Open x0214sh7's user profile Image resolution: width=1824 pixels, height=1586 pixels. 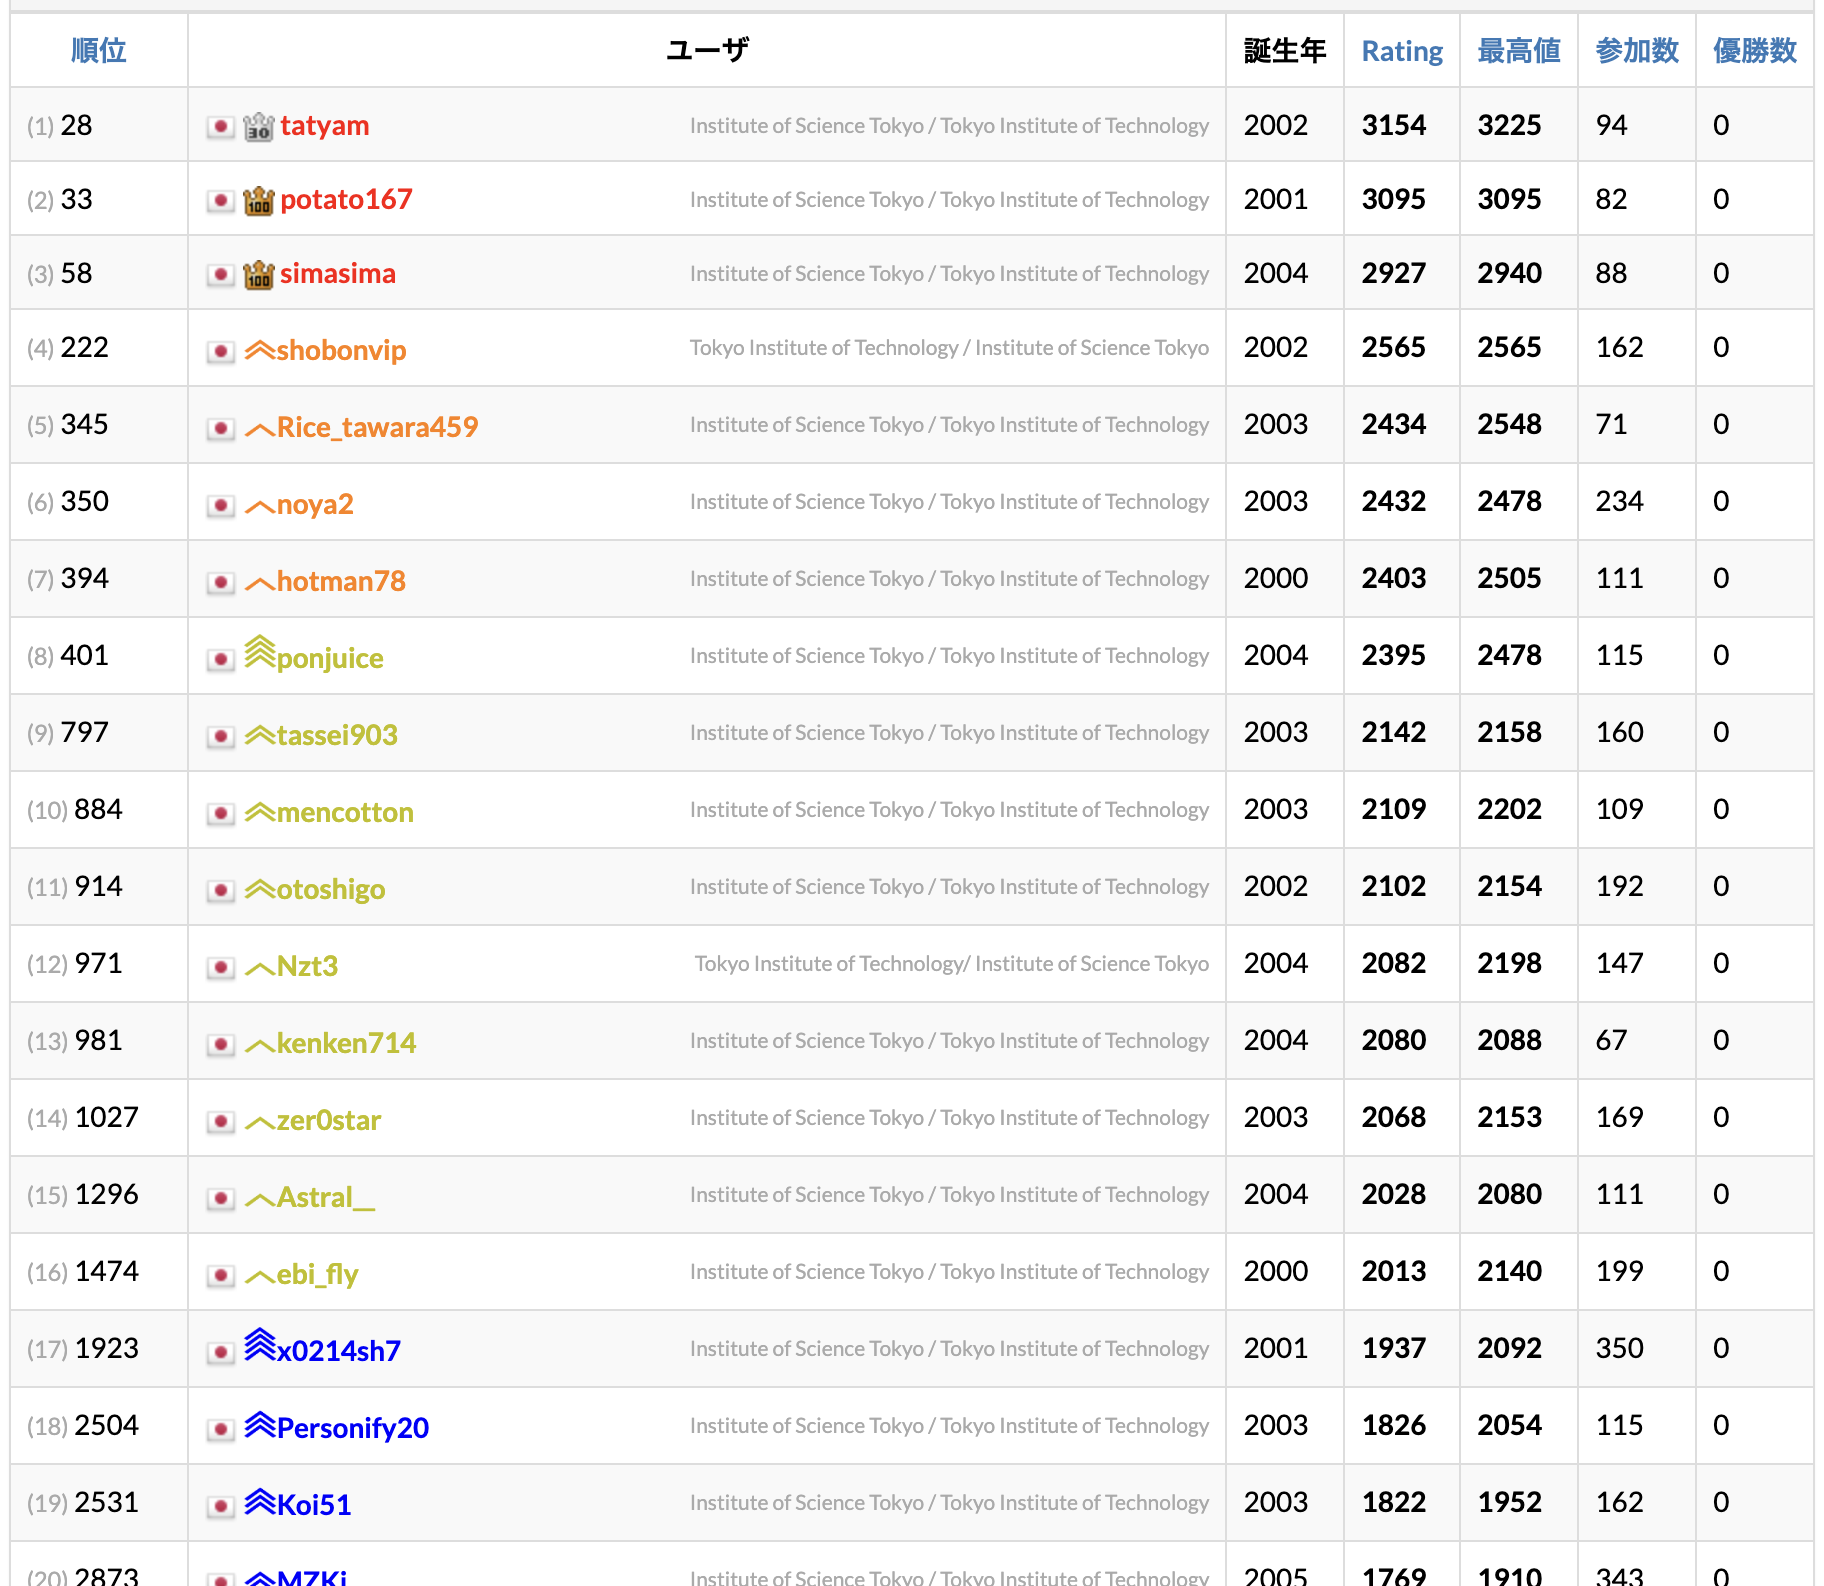click(x=338, y=1351)
